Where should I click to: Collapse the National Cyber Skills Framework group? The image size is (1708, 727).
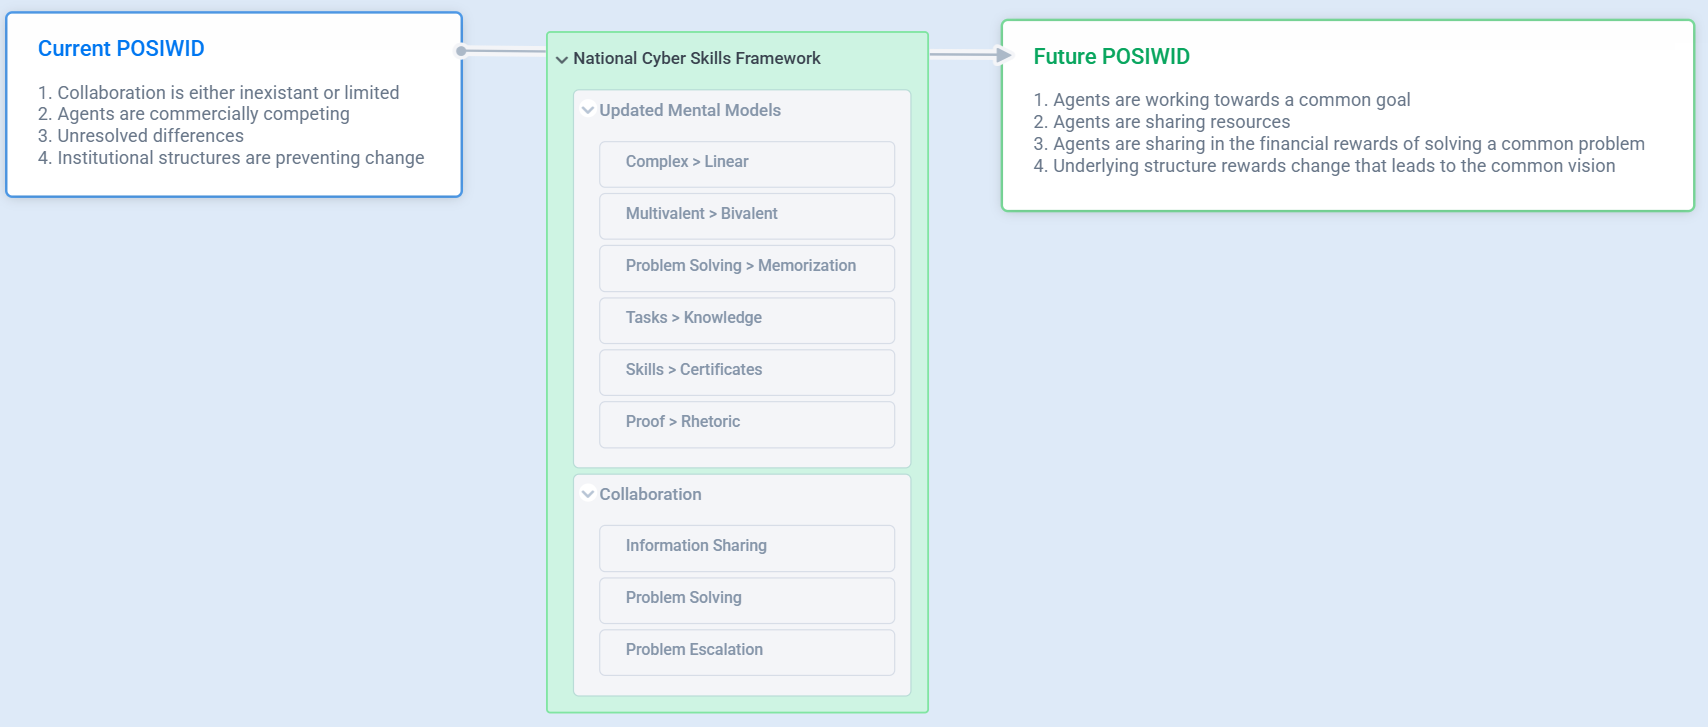tap(562, 60)
